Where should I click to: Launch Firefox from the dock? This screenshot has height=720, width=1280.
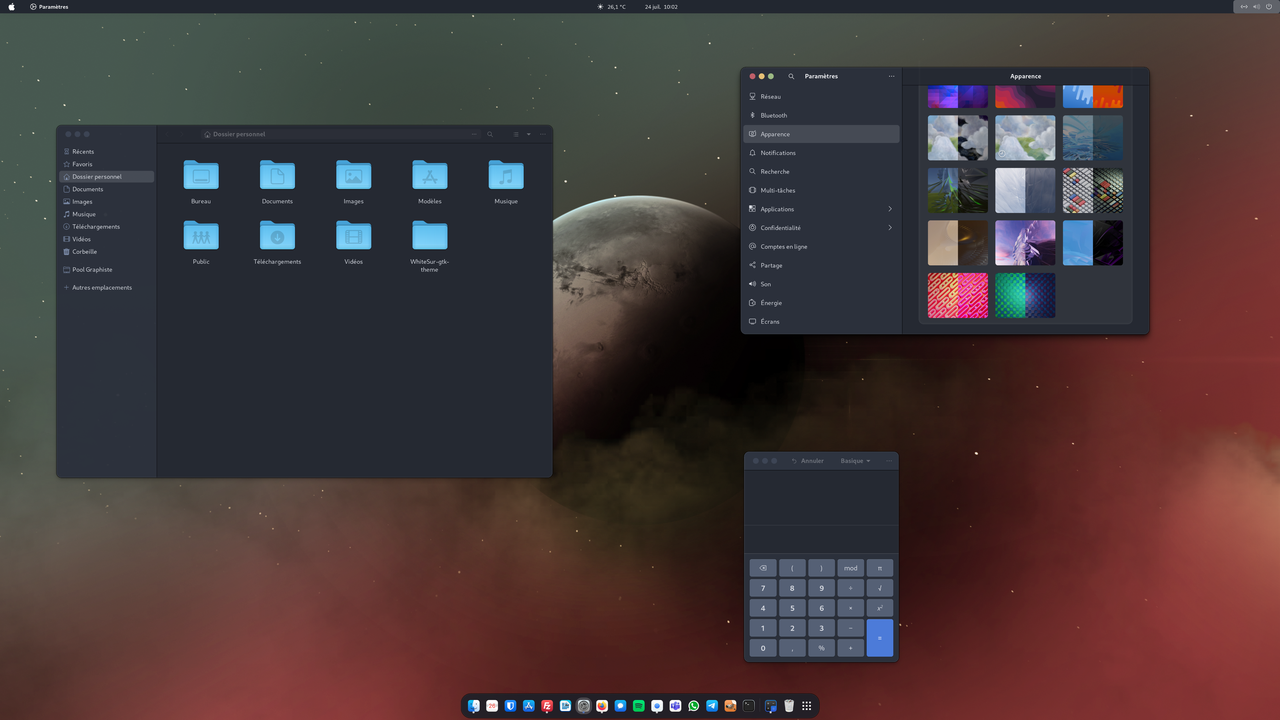(602, 706)
